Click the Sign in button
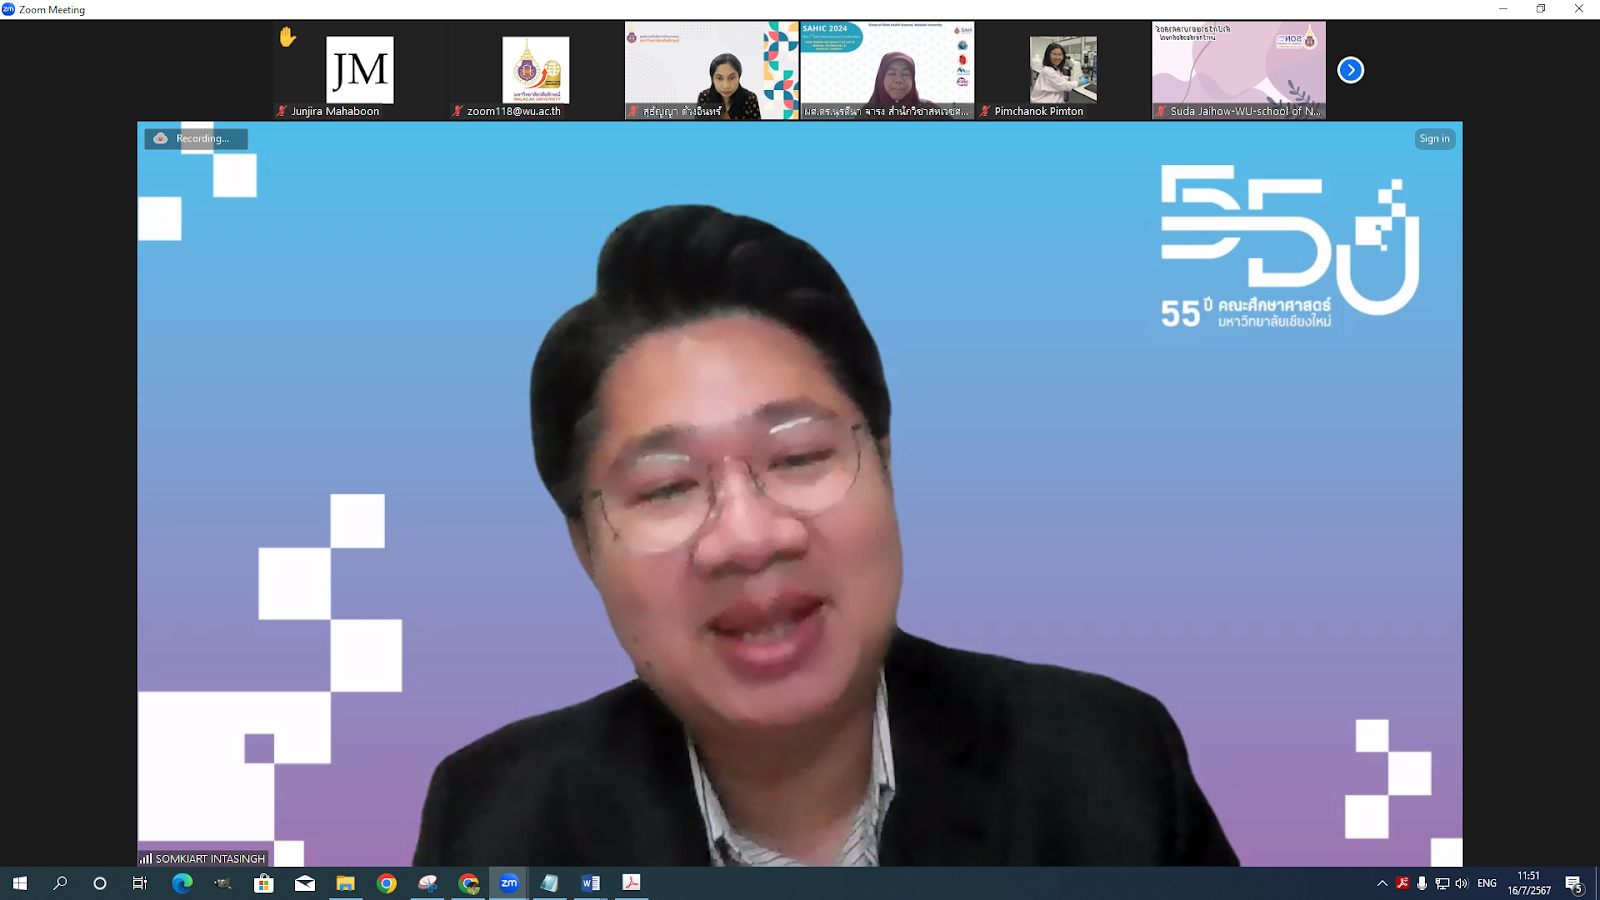The image size is (1600, 900). coord(1434,139)
